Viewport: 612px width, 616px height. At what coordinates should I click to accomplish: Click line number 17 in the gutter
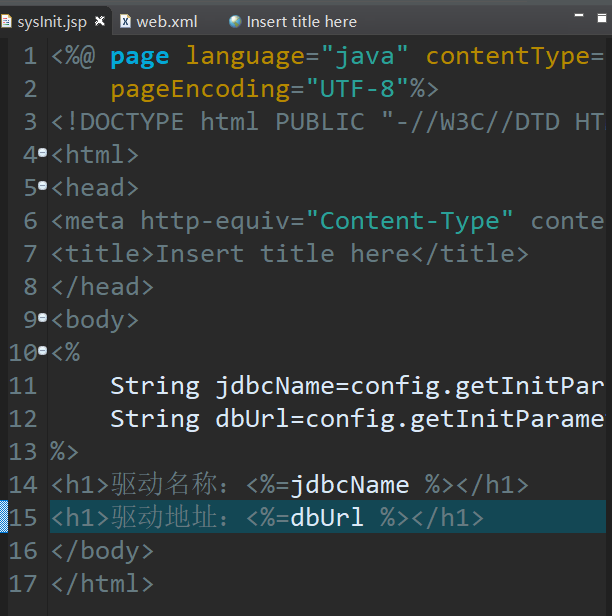click(x=23, y=584)
